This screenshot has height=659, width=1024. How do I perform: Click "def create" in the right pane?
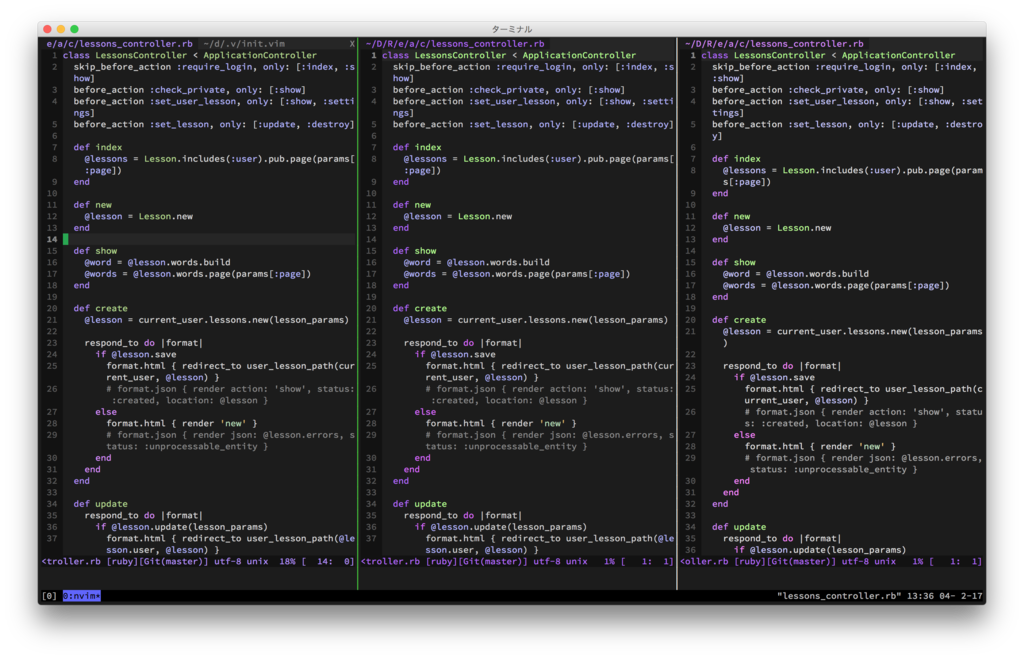(739, 320)
